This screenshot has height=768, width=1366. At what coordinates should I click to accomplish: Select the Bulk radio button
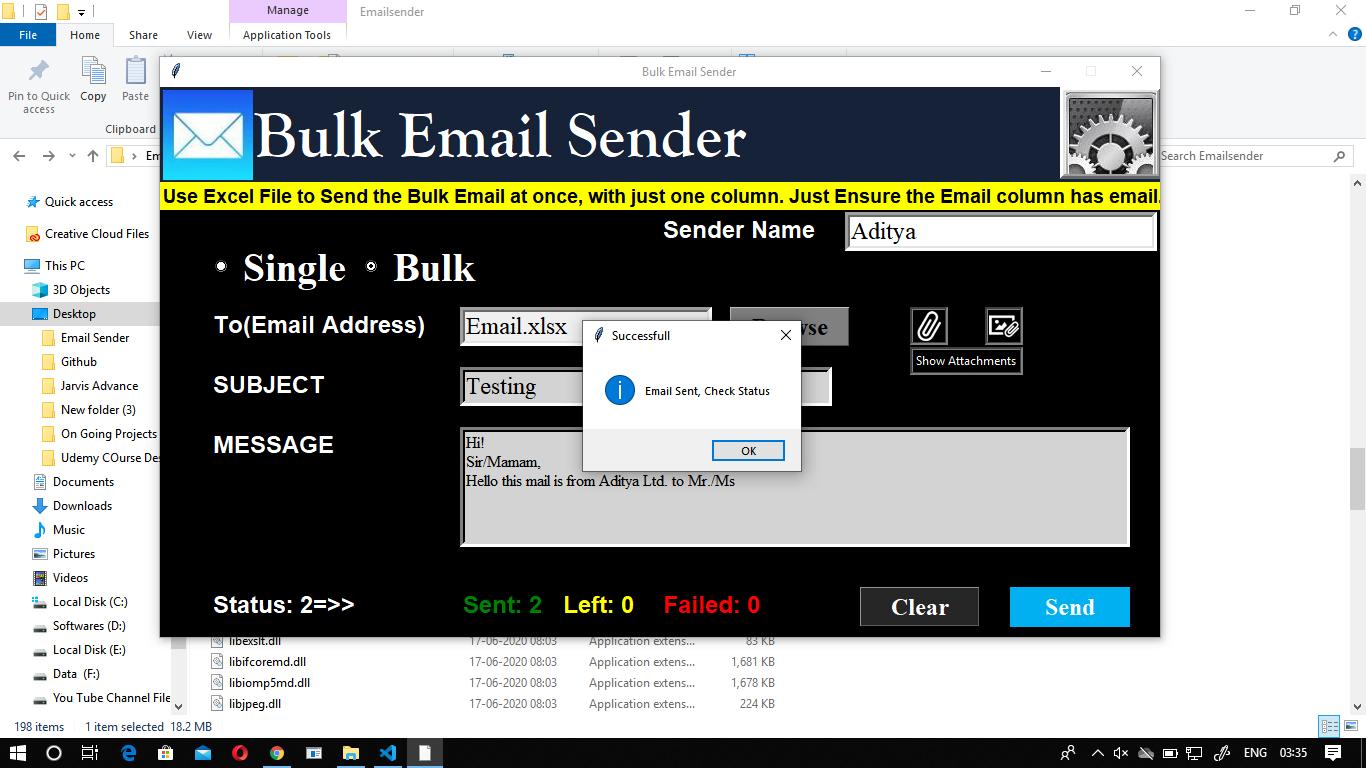point(371,267)
